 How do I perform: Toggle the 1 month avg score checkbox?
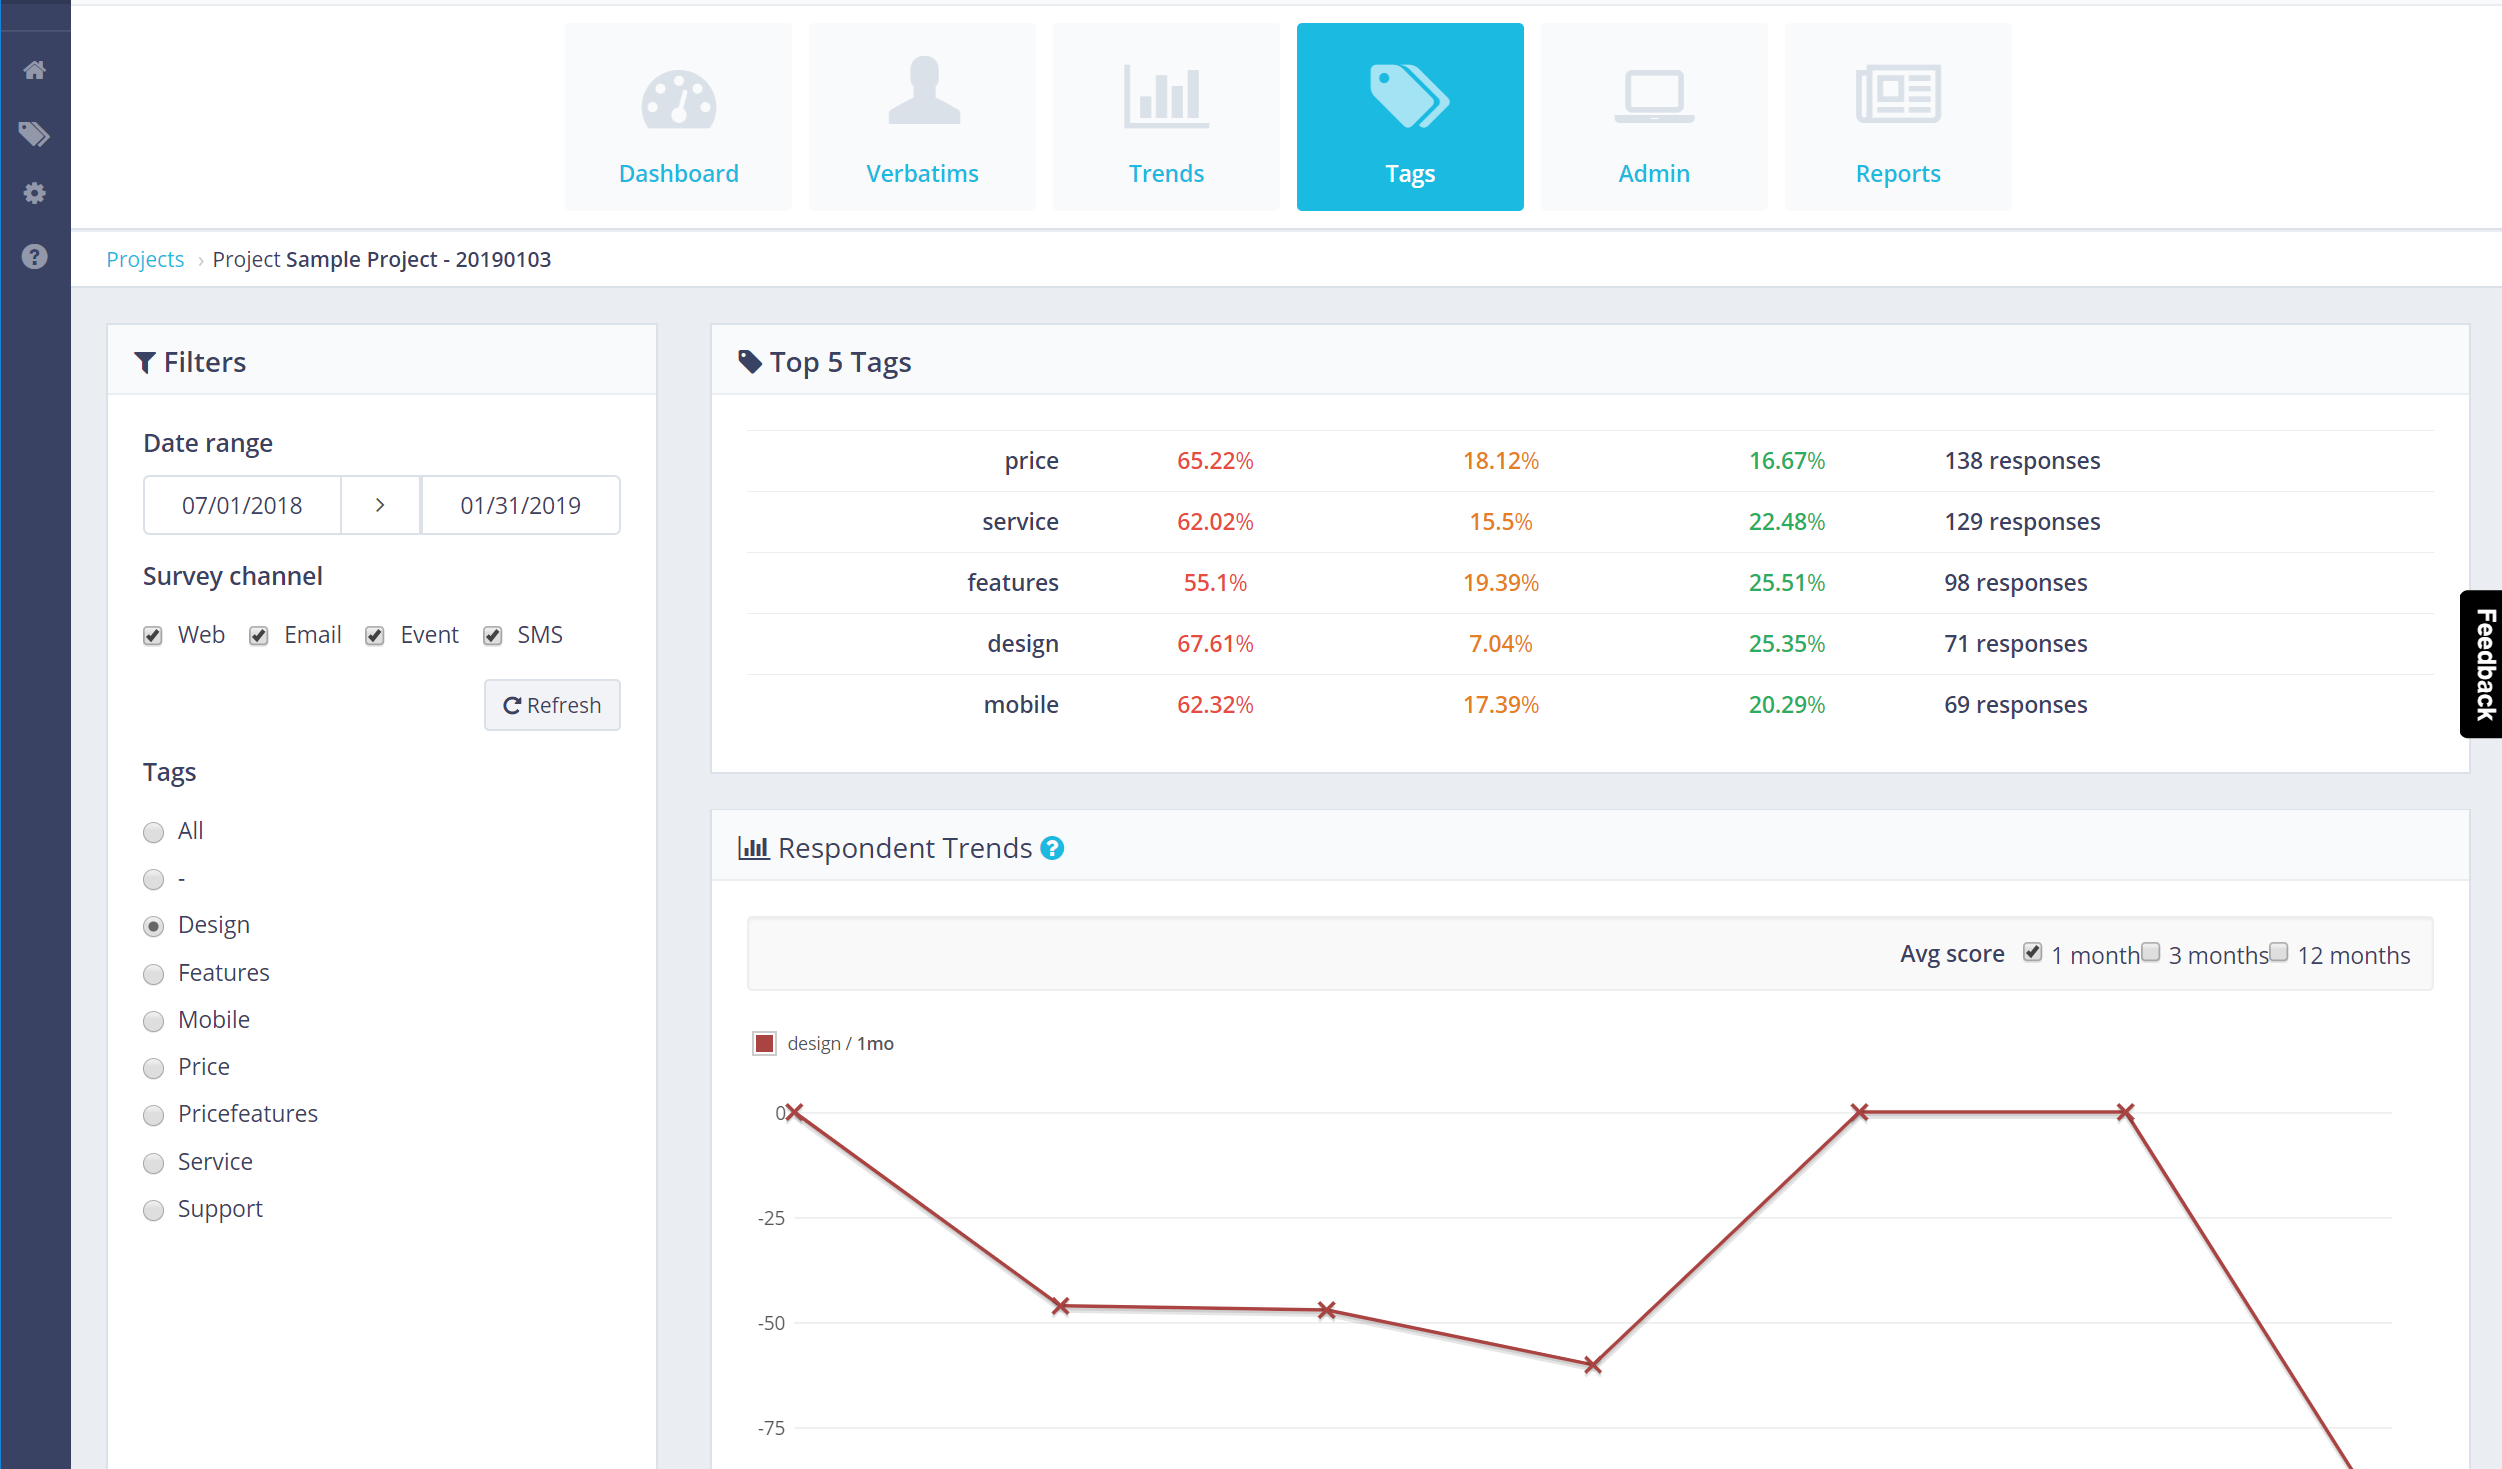[x=2032, y=952]
